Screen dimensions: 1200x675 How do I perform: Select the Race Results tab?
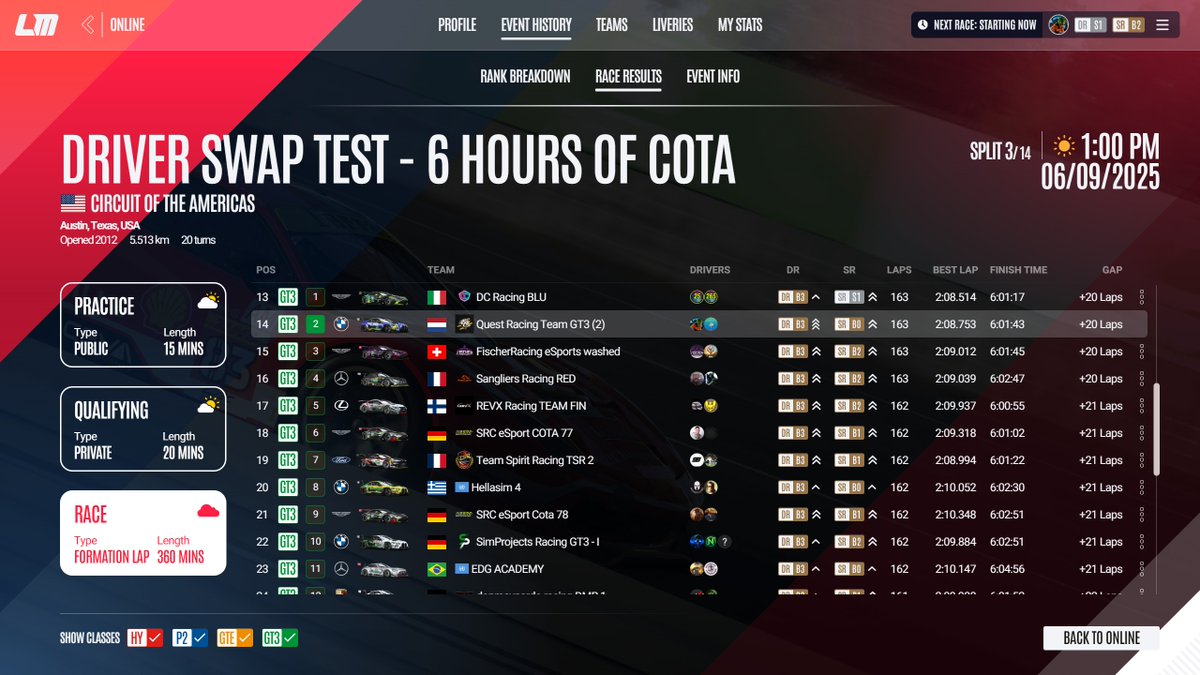628,76
